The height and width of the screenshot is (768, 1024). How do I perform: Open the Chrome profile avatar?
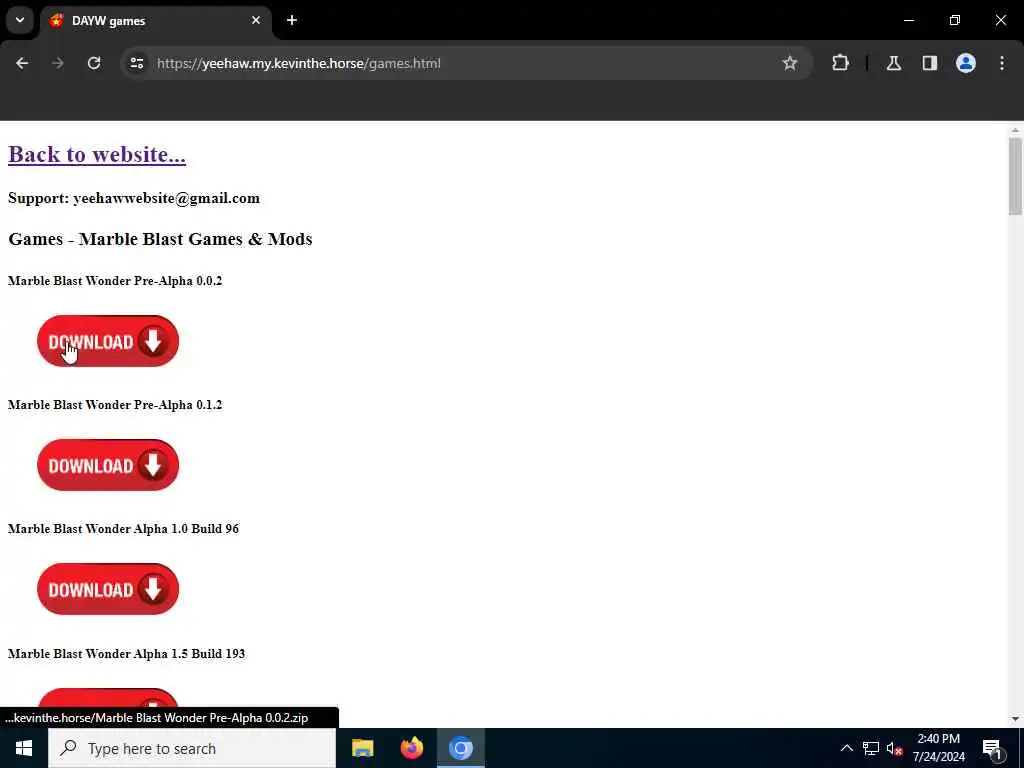pyautogui.click(x=965, y=63)
